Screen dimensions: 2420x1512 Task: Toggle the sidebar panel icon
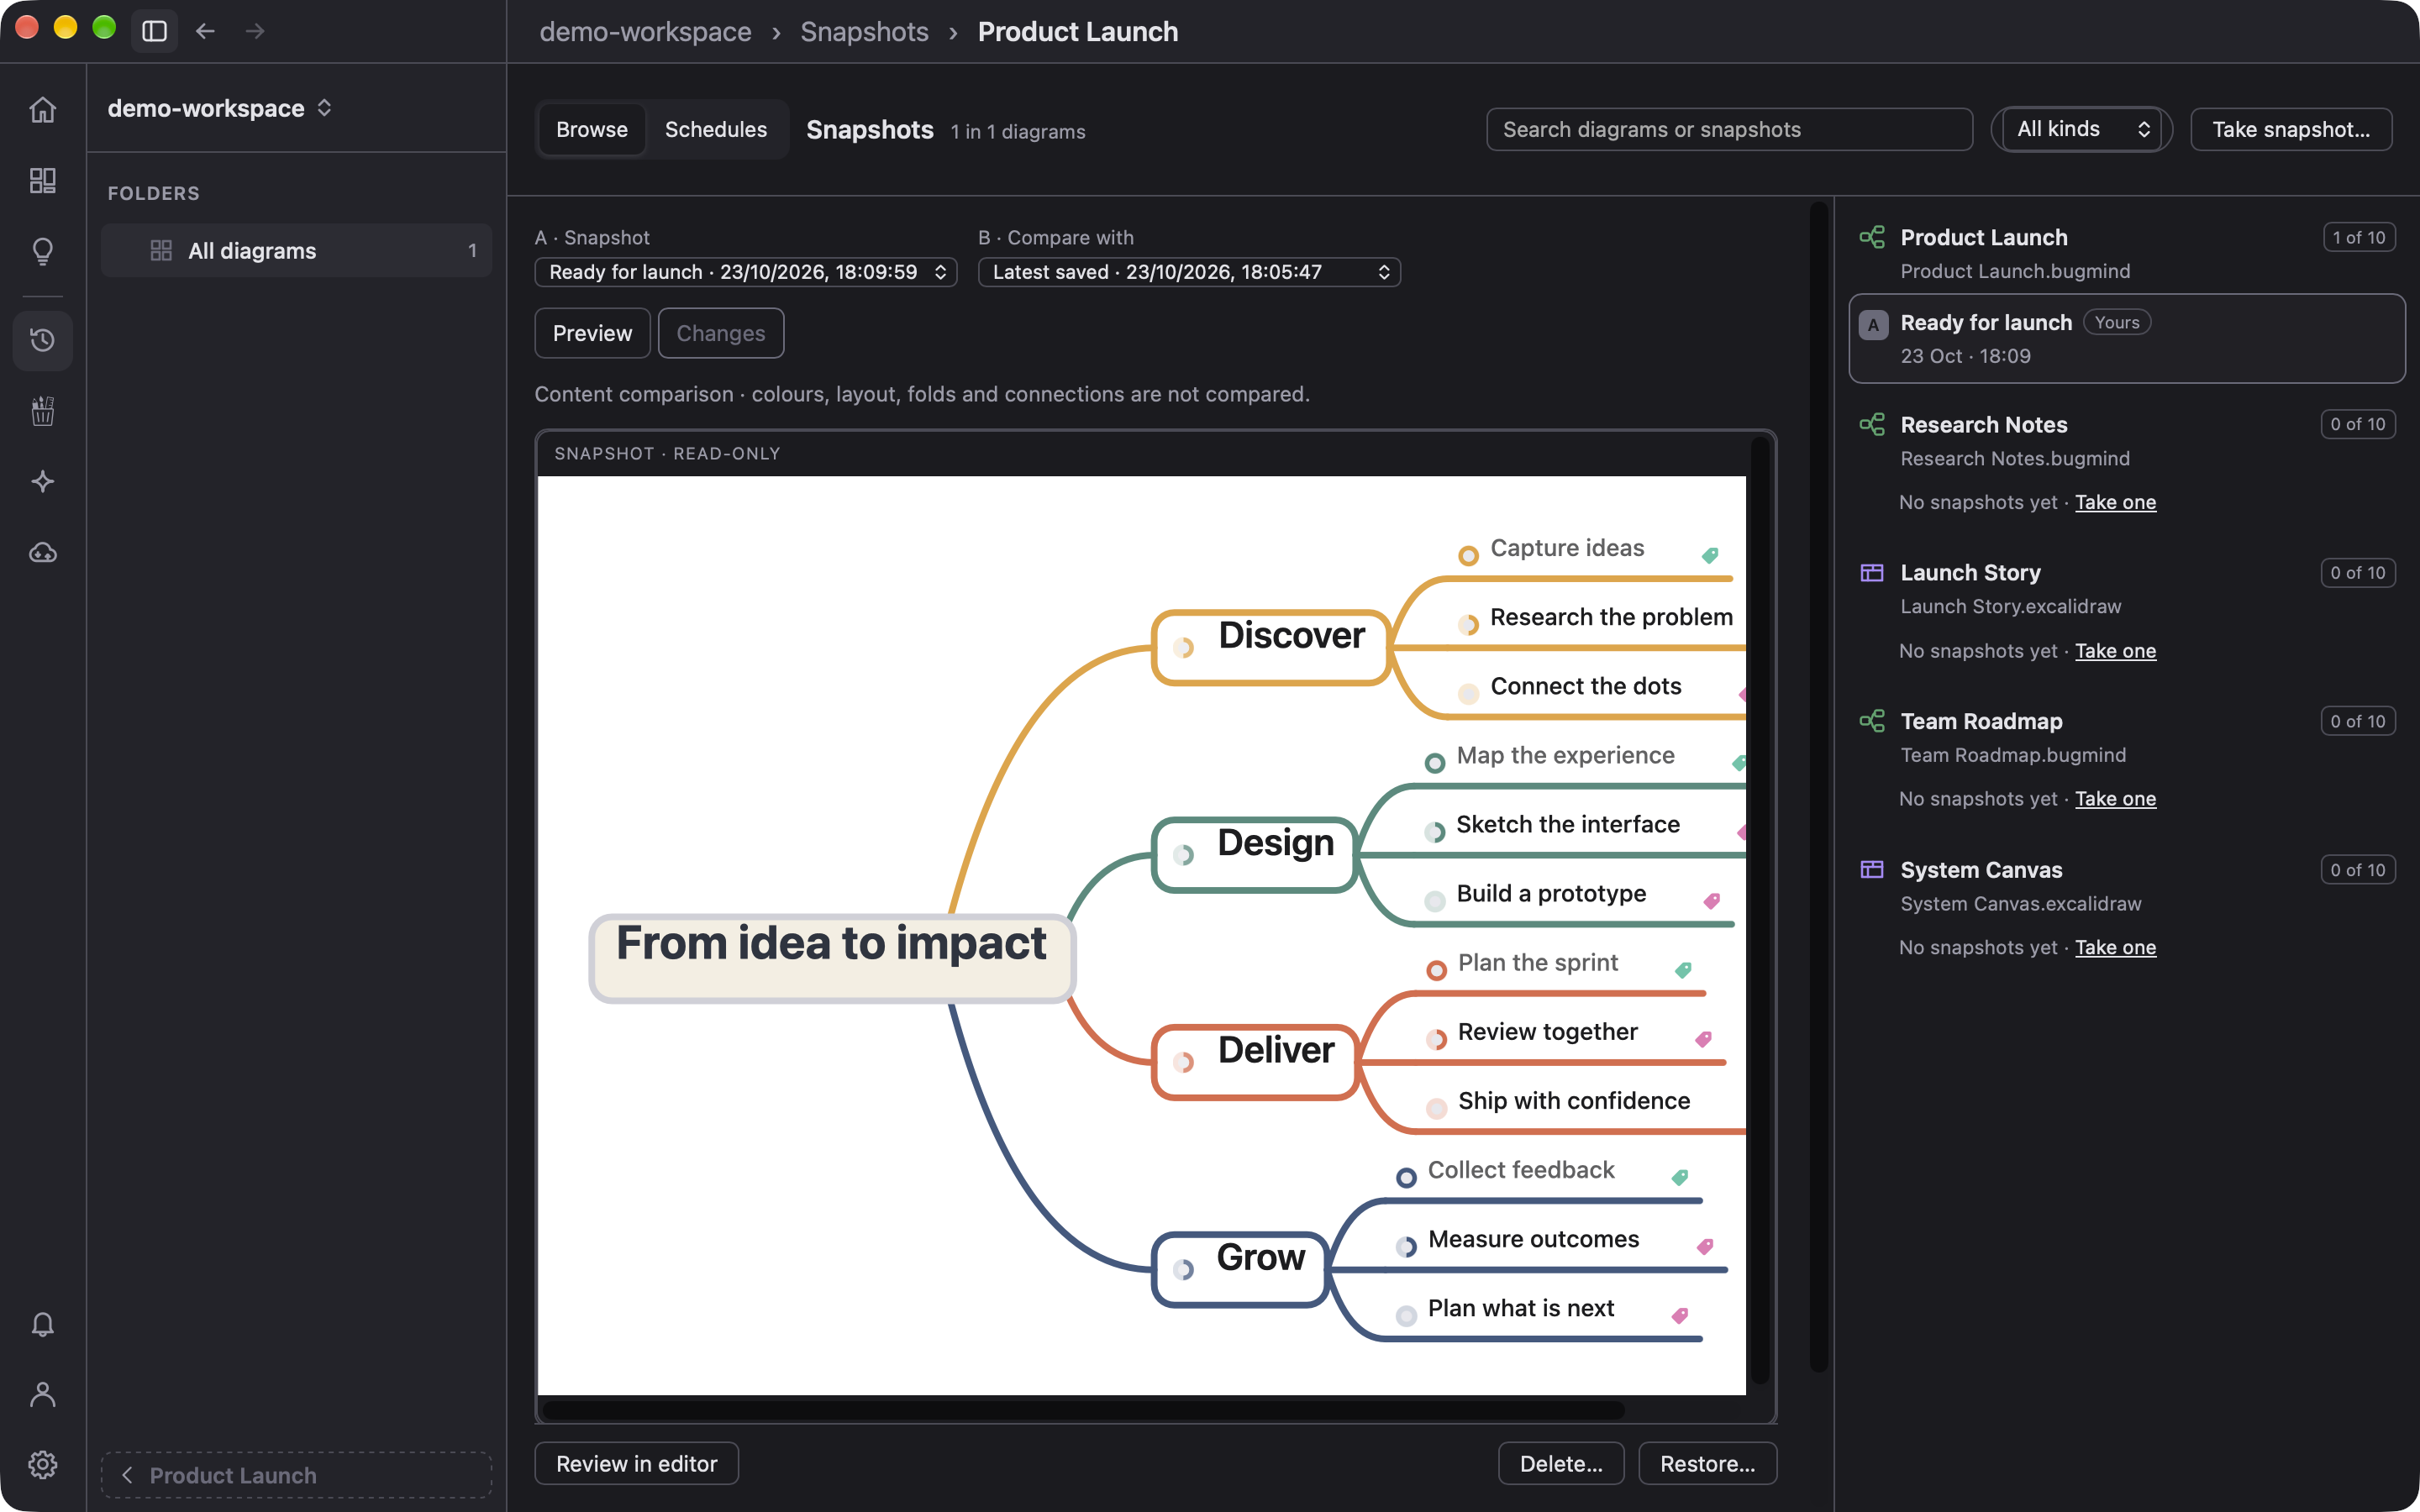pyautogui.click(x=154, y=31)
